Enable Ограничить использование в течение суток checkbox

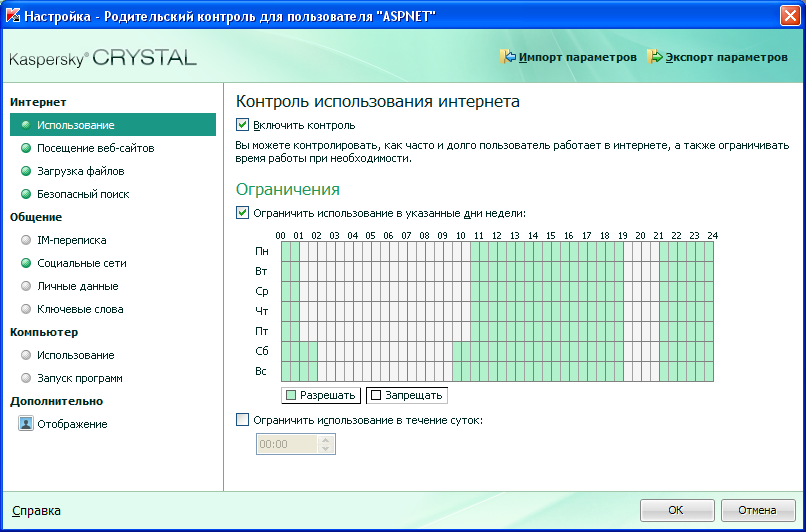(242, 420)
